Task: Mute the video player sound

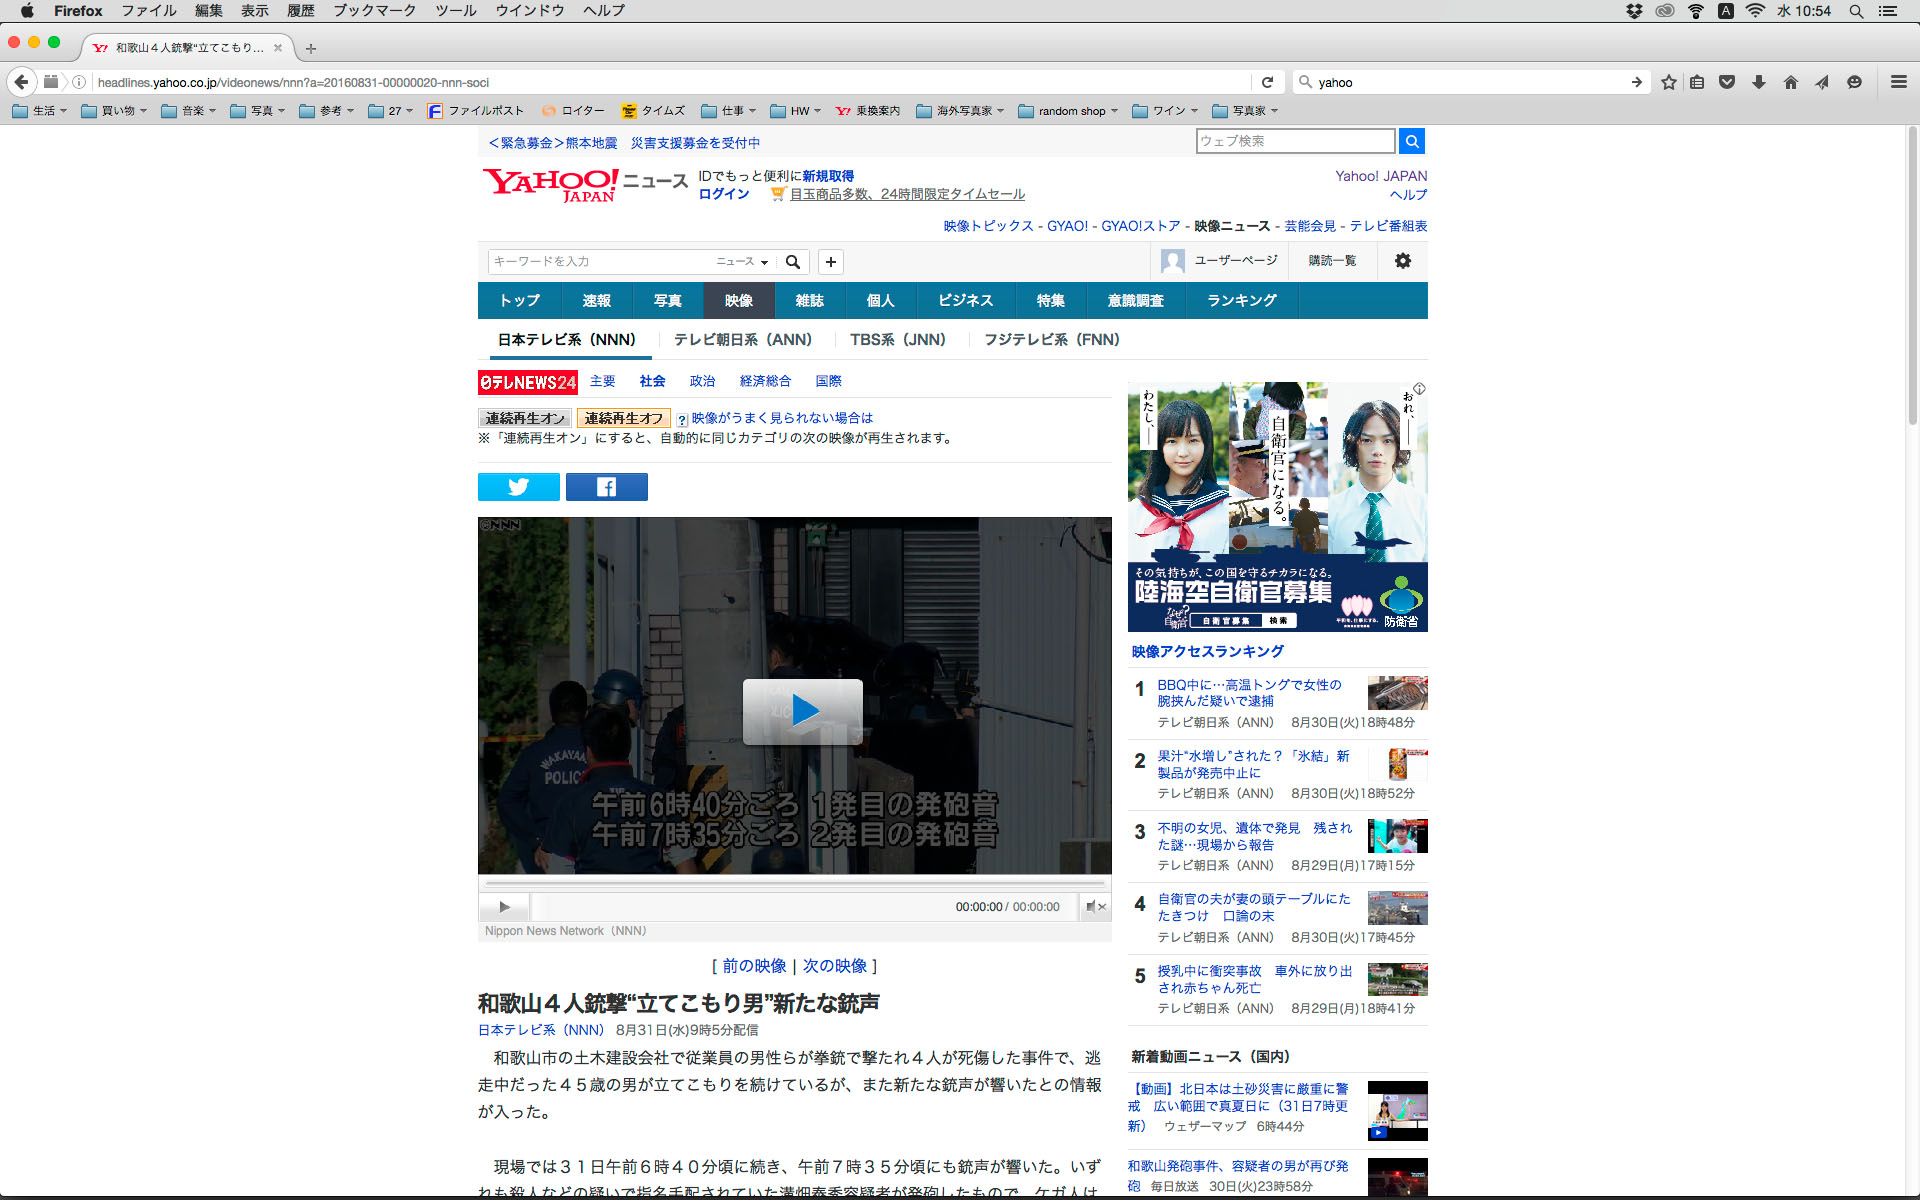Action: click(1094, 907)
